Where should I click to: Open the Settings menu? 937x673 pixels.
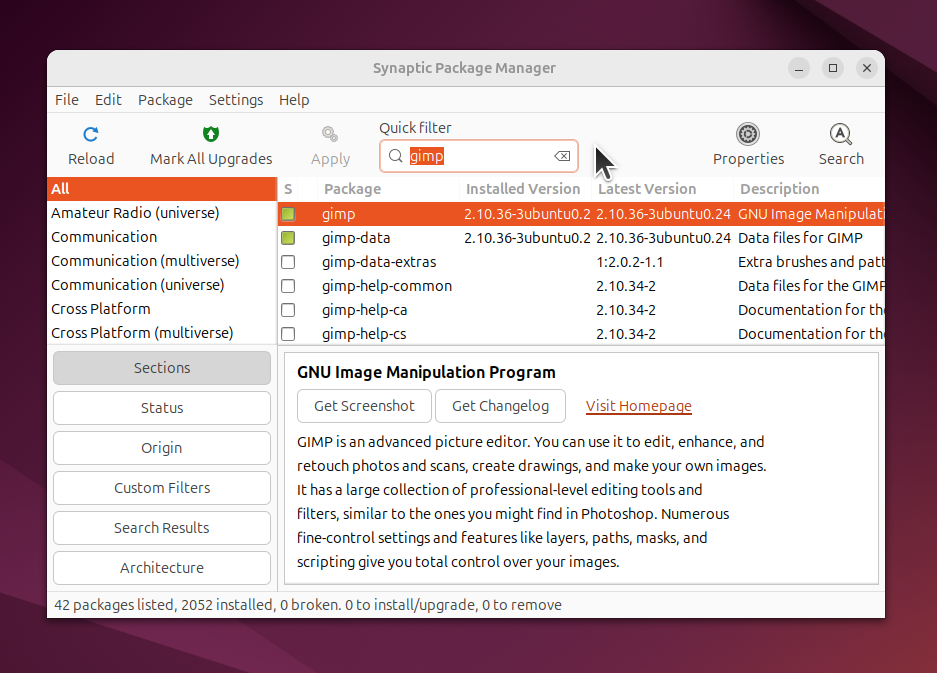[236, 100]
